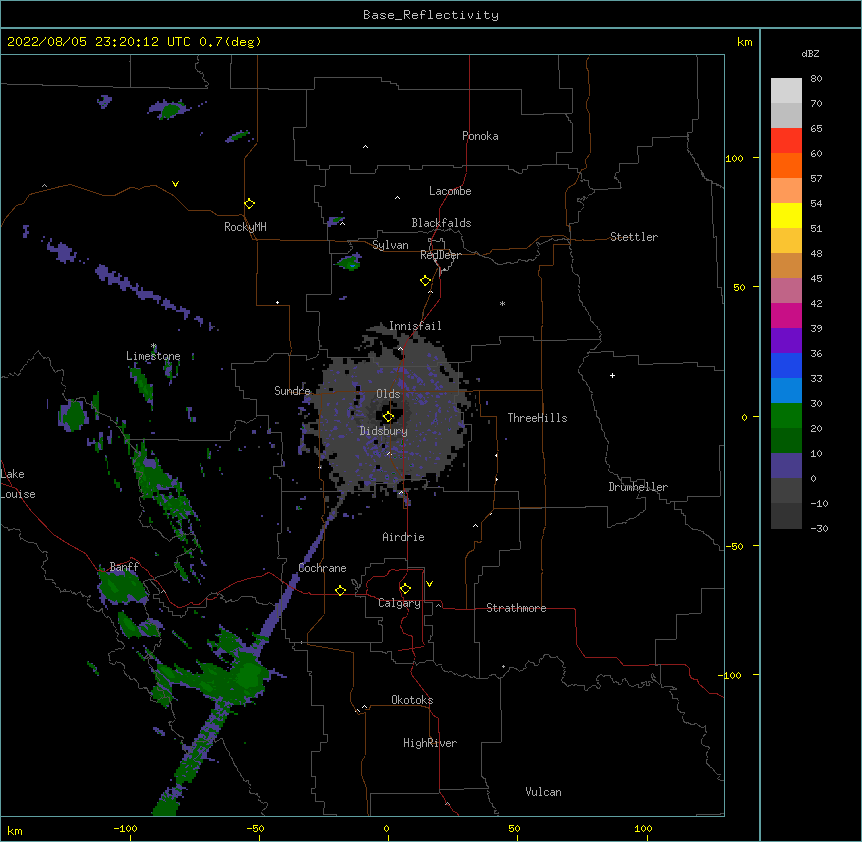Viewport: 862px width, 842px height.
Task: Click the Okotoks city label
Action: coord(412,700)
